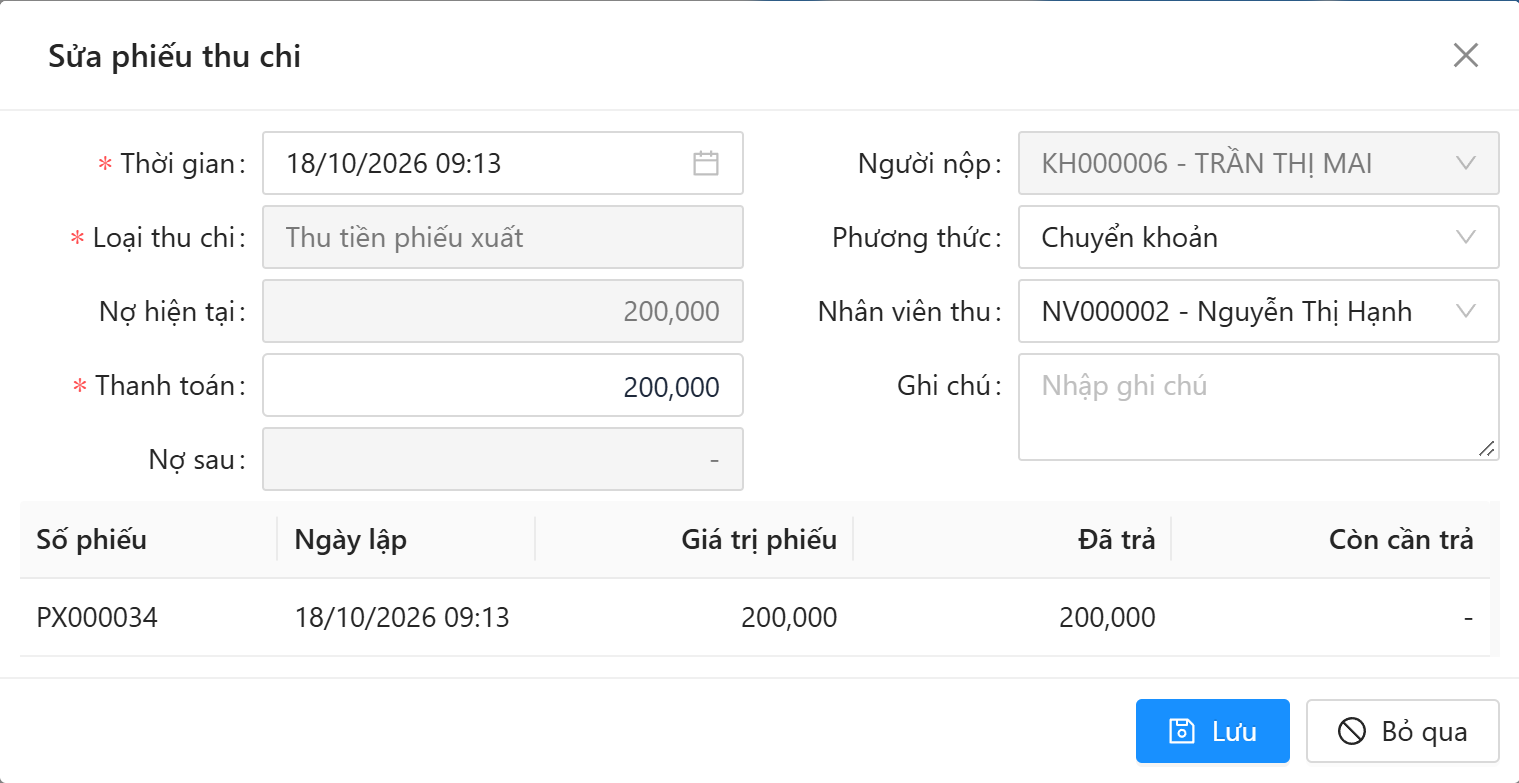
Task: Click the Lưu save button
Action: pos(1212,731)
